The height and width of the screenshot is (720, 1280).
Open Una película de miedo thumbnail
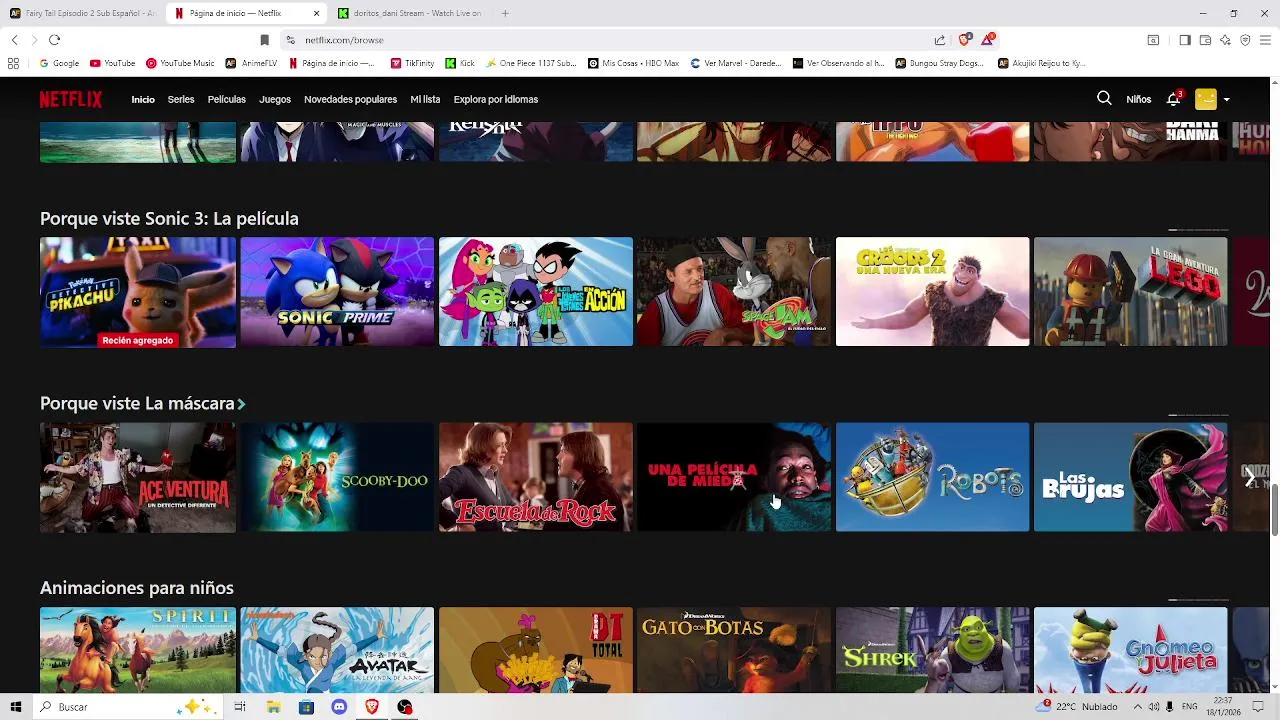[734, 477]
